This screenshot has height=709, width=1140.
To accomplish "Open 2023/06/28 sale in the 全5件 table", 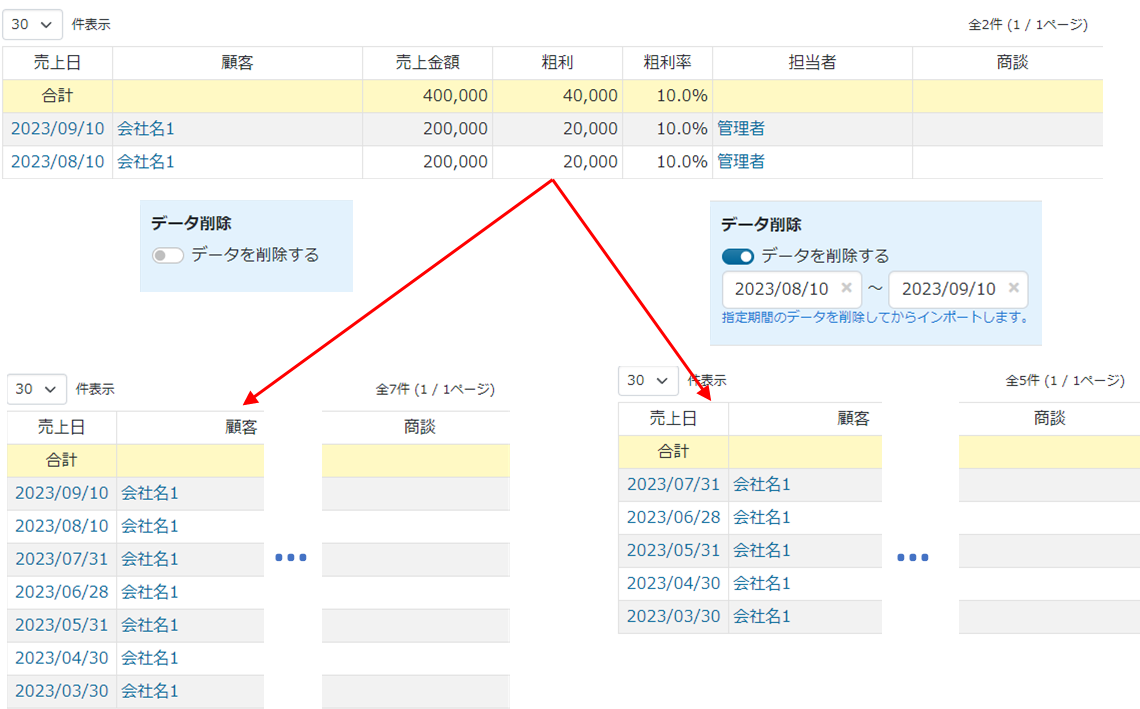I will tap(673, 517).
